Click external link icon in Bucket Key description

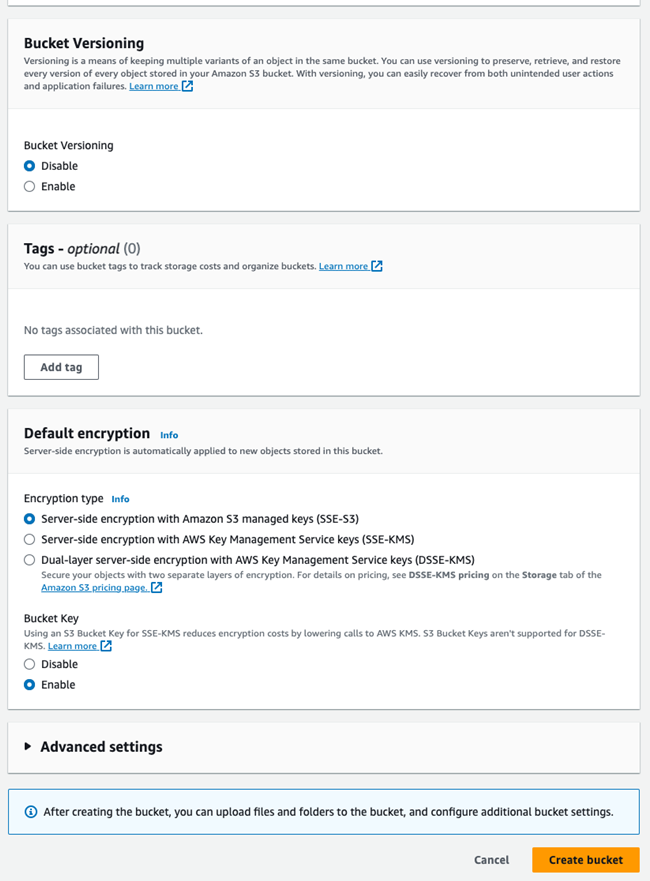point(106,646)
